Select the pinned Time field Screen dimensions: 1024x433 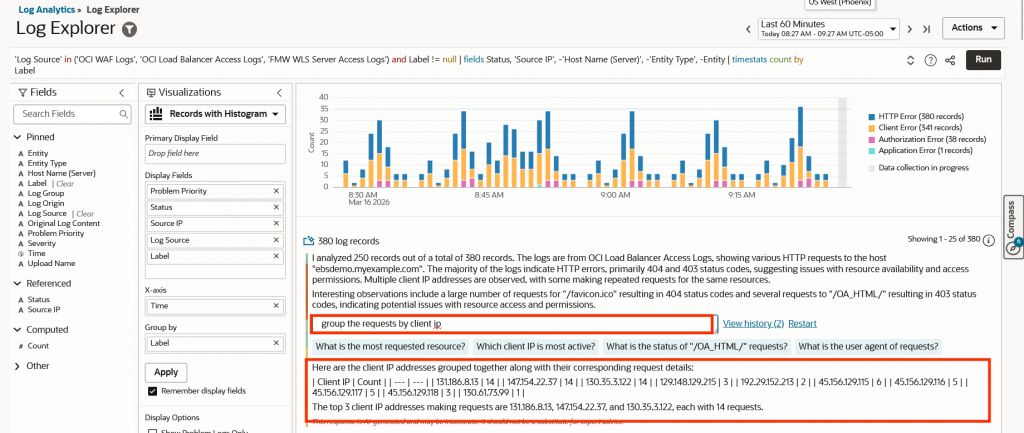tap(37, 253)
